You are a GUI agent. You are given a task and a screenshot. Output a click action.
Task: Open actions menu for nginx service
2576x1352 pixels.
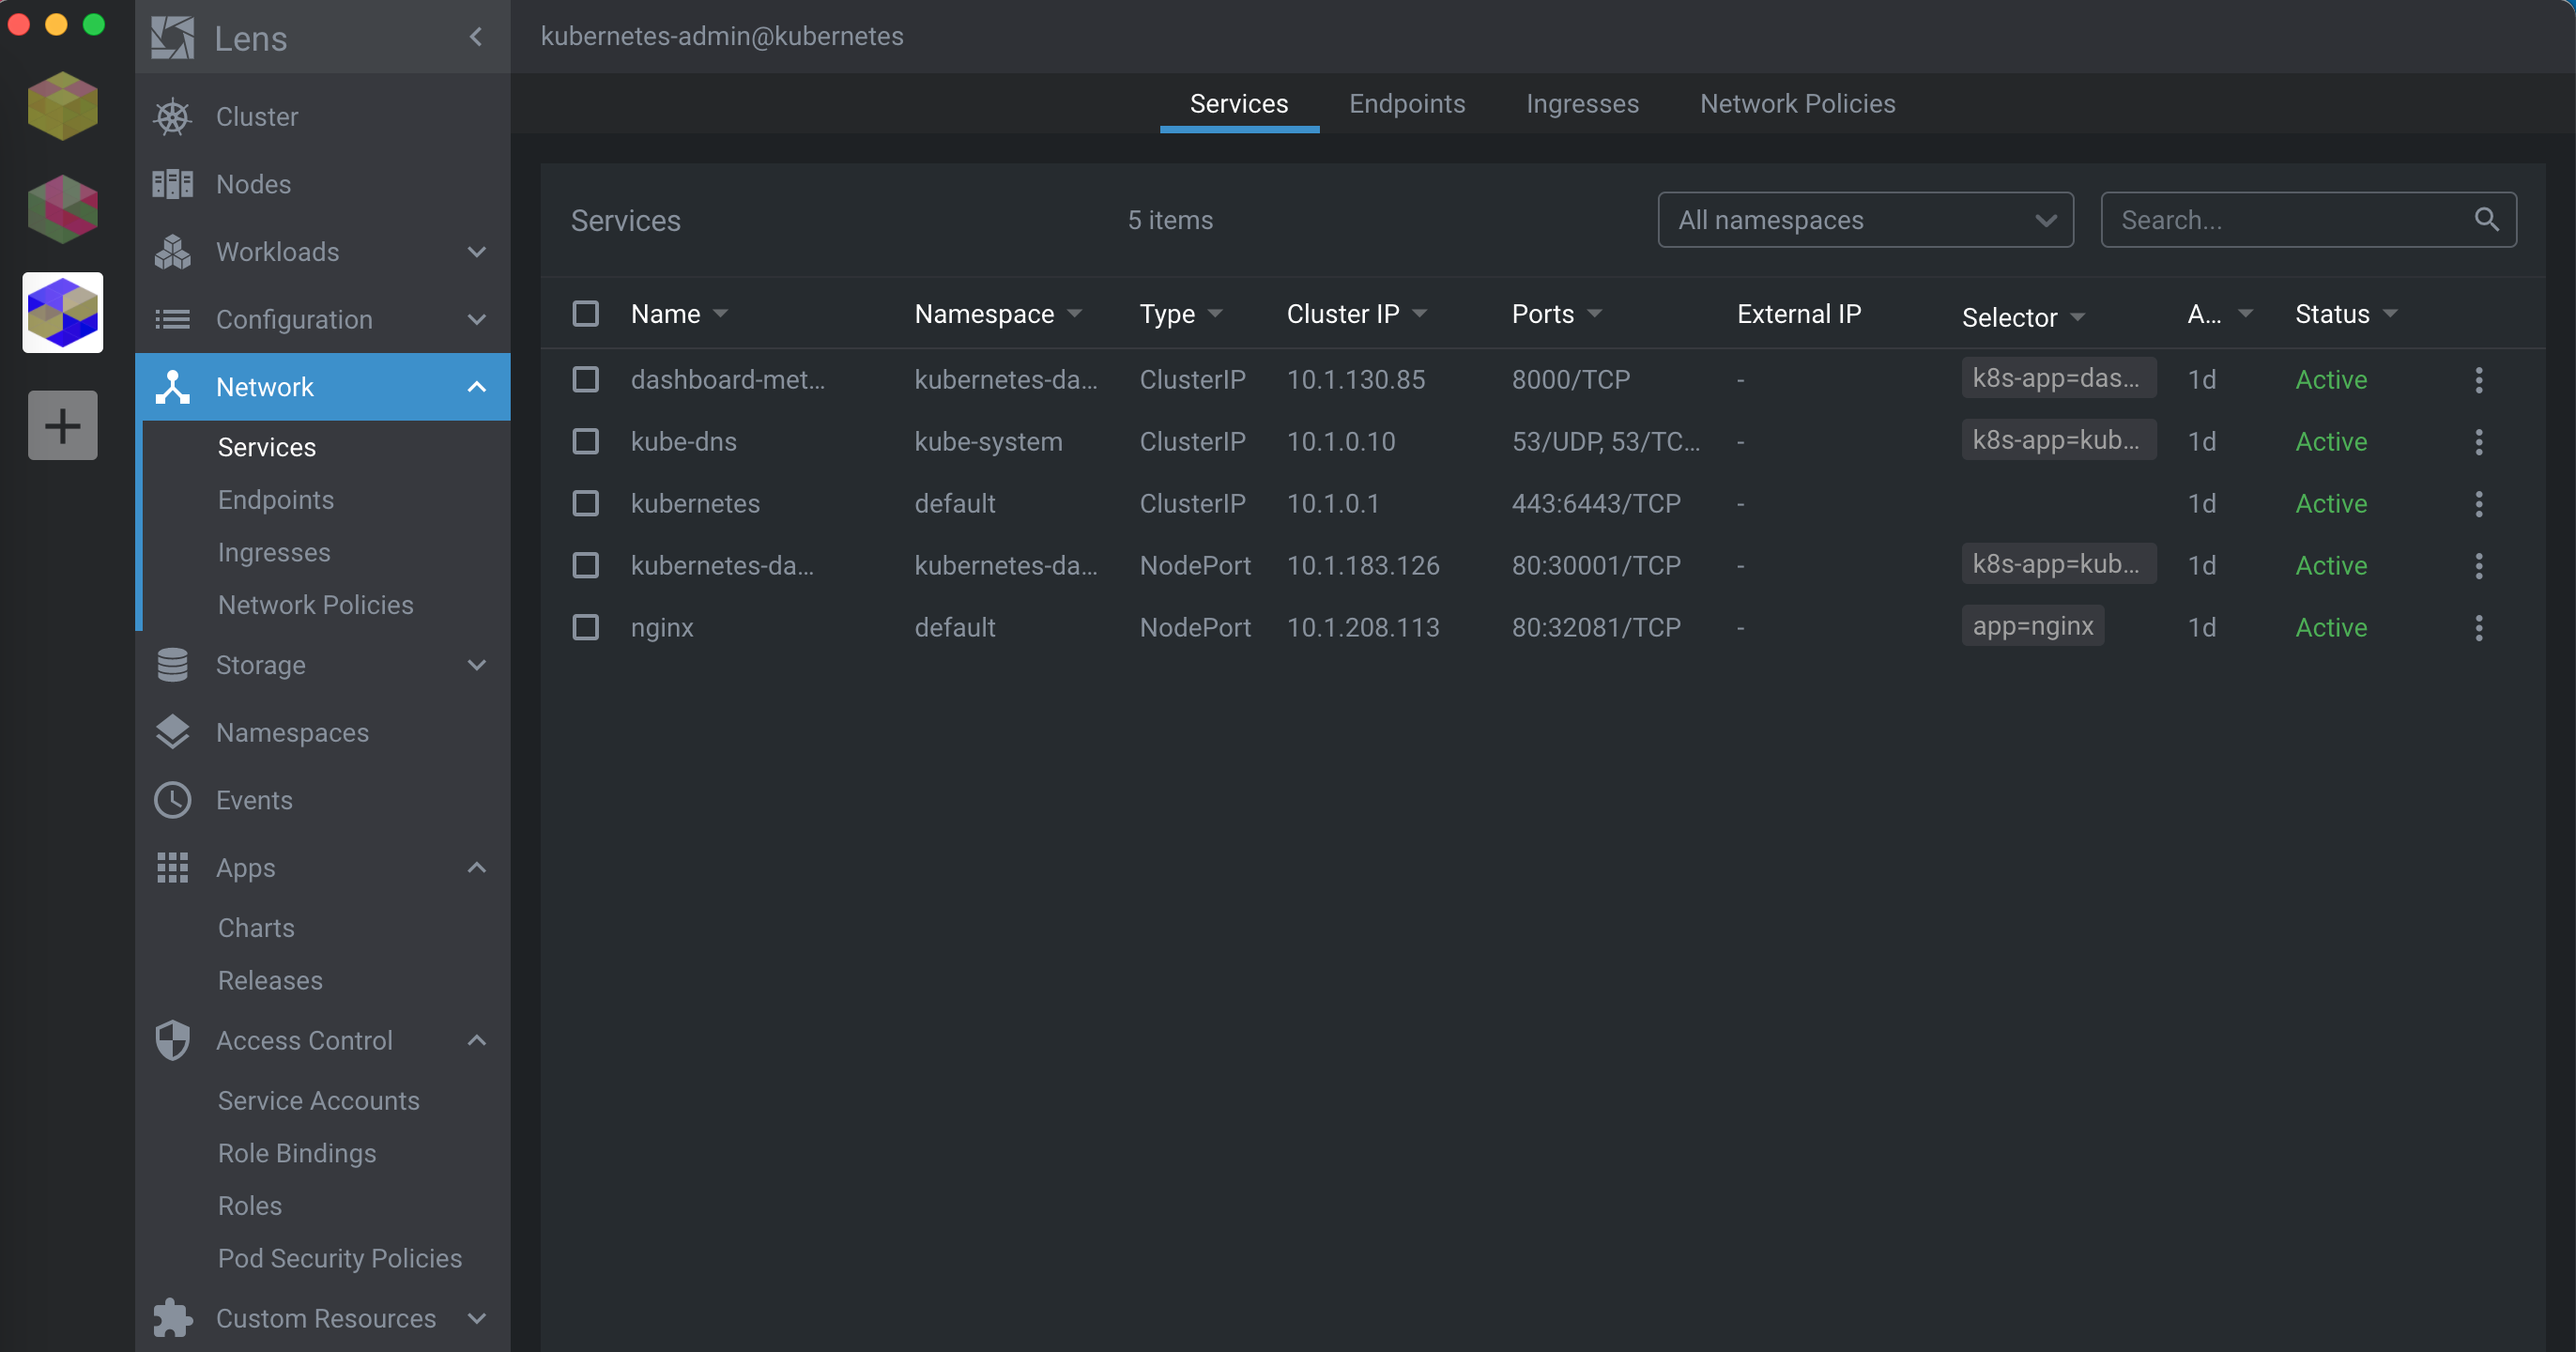(x=2479, y=628)
